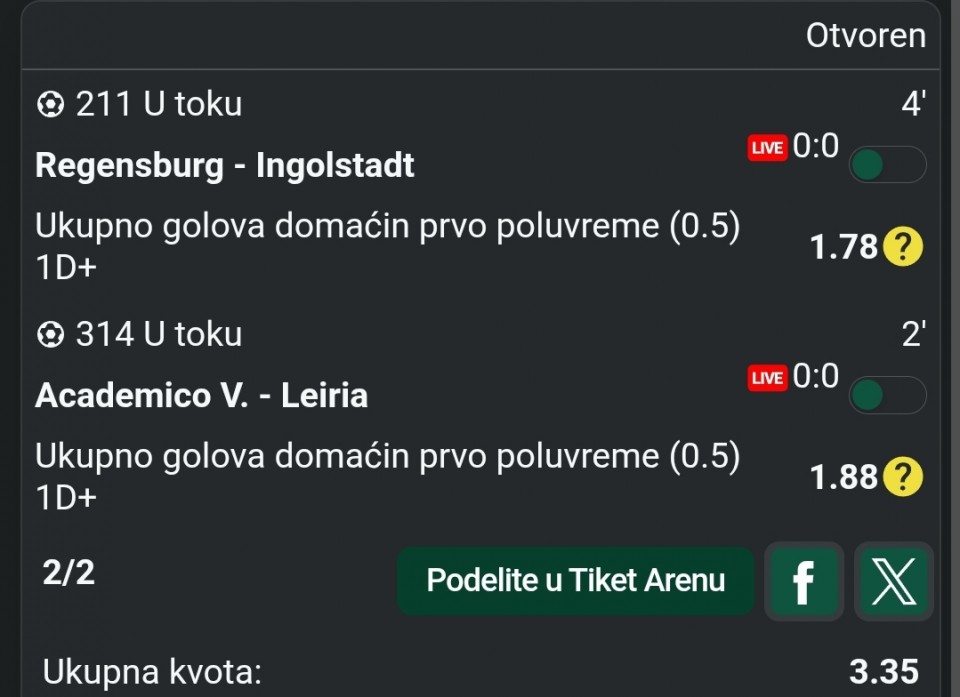Click the Facebook share icon
This screenshot has width=960, height=697.
coord(803,581)
